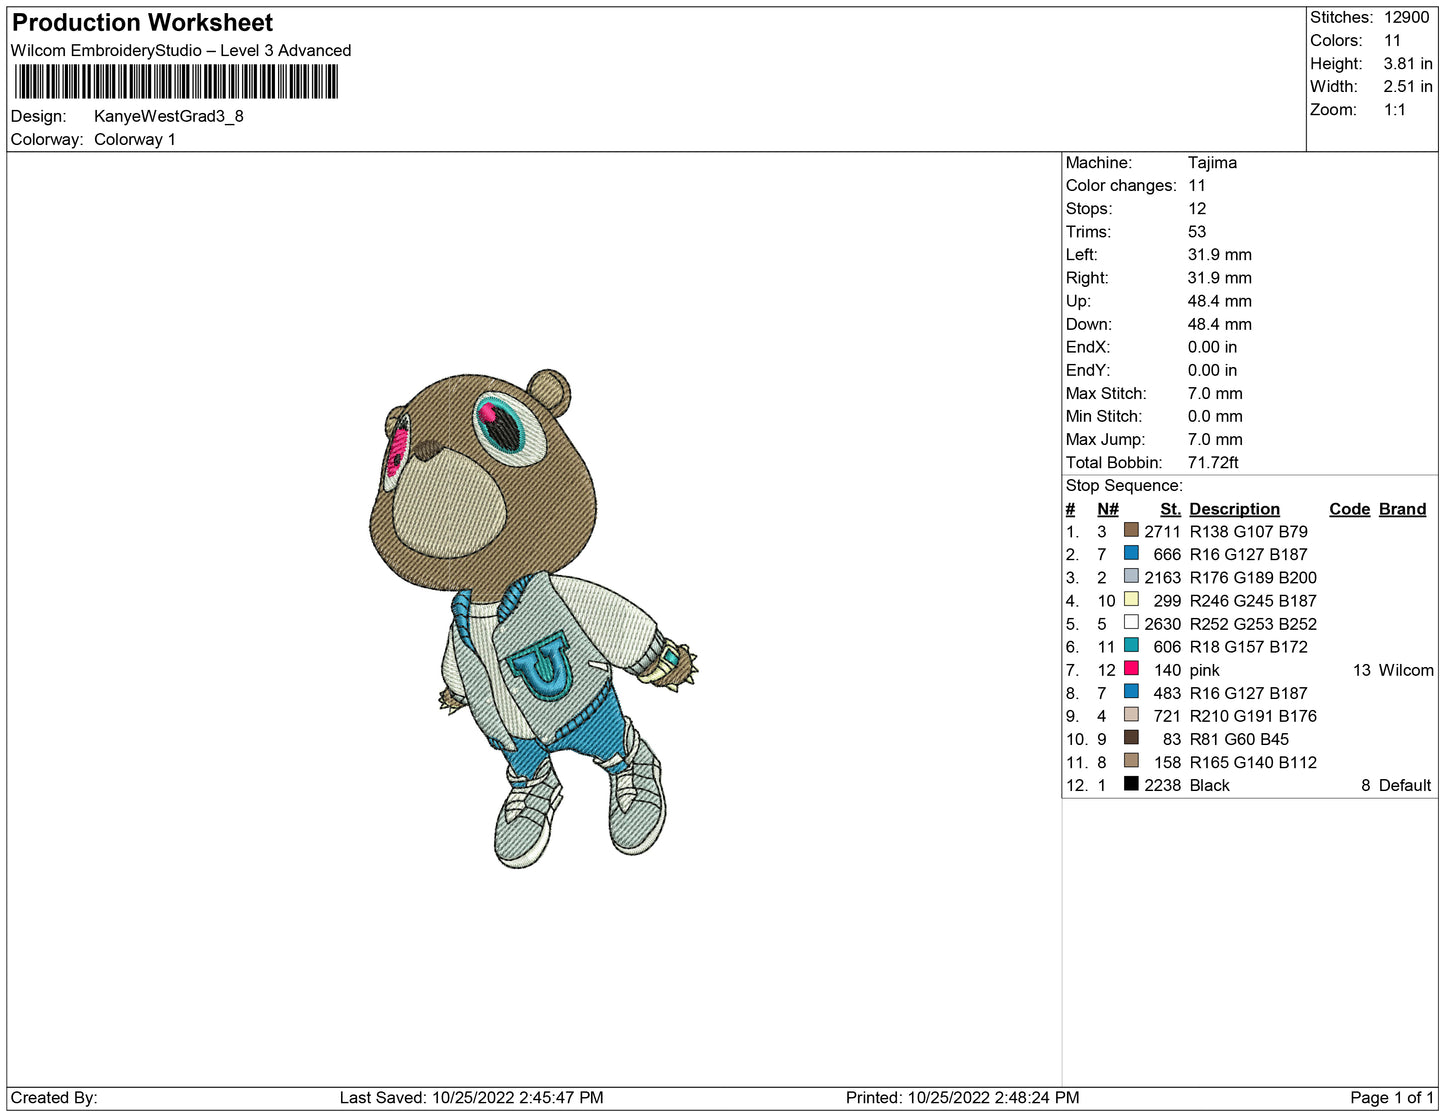Select the design name "KanyeWestGrad3_8"
The width and height of the screenshot is (1445, 1112).
click(169, 116)
